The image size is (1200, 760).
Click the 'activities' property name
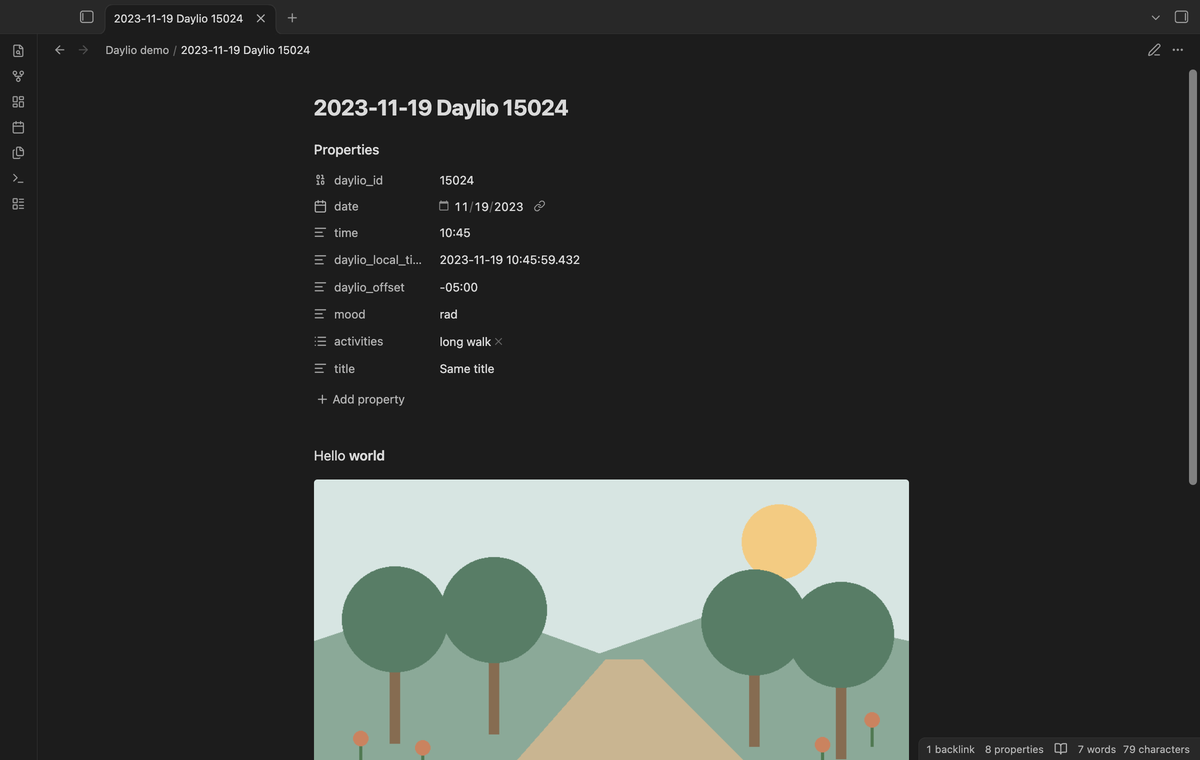[358, 341]
